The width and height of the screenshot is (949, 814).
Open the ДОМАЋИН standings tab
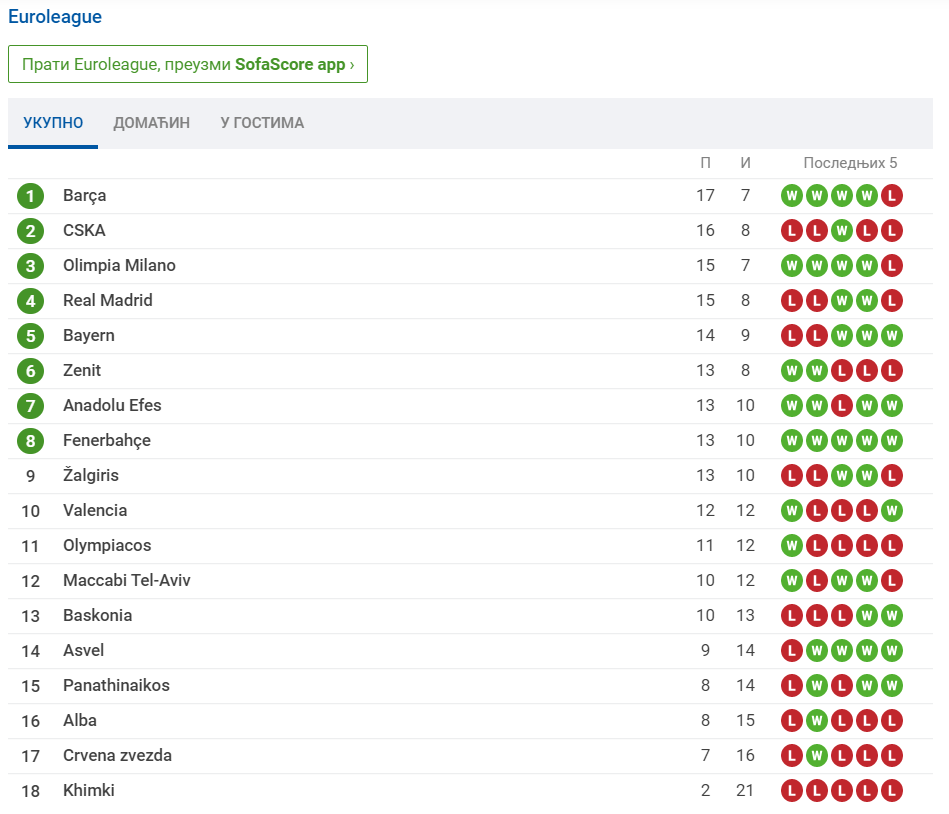click(x=151, y=123)
